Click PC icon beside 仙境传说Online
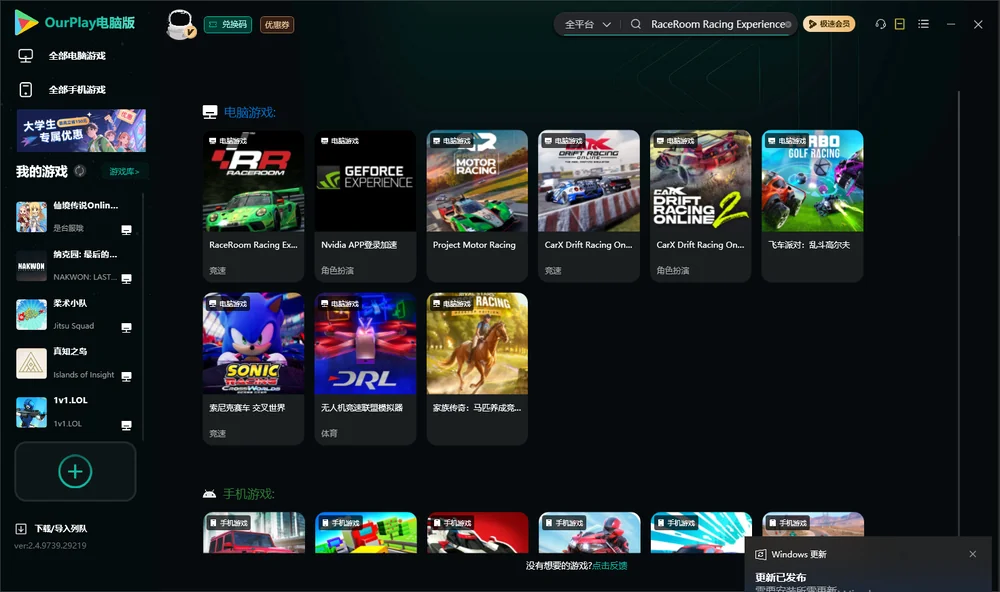This screenshot has width=1000, height=592. pos(126,230)
